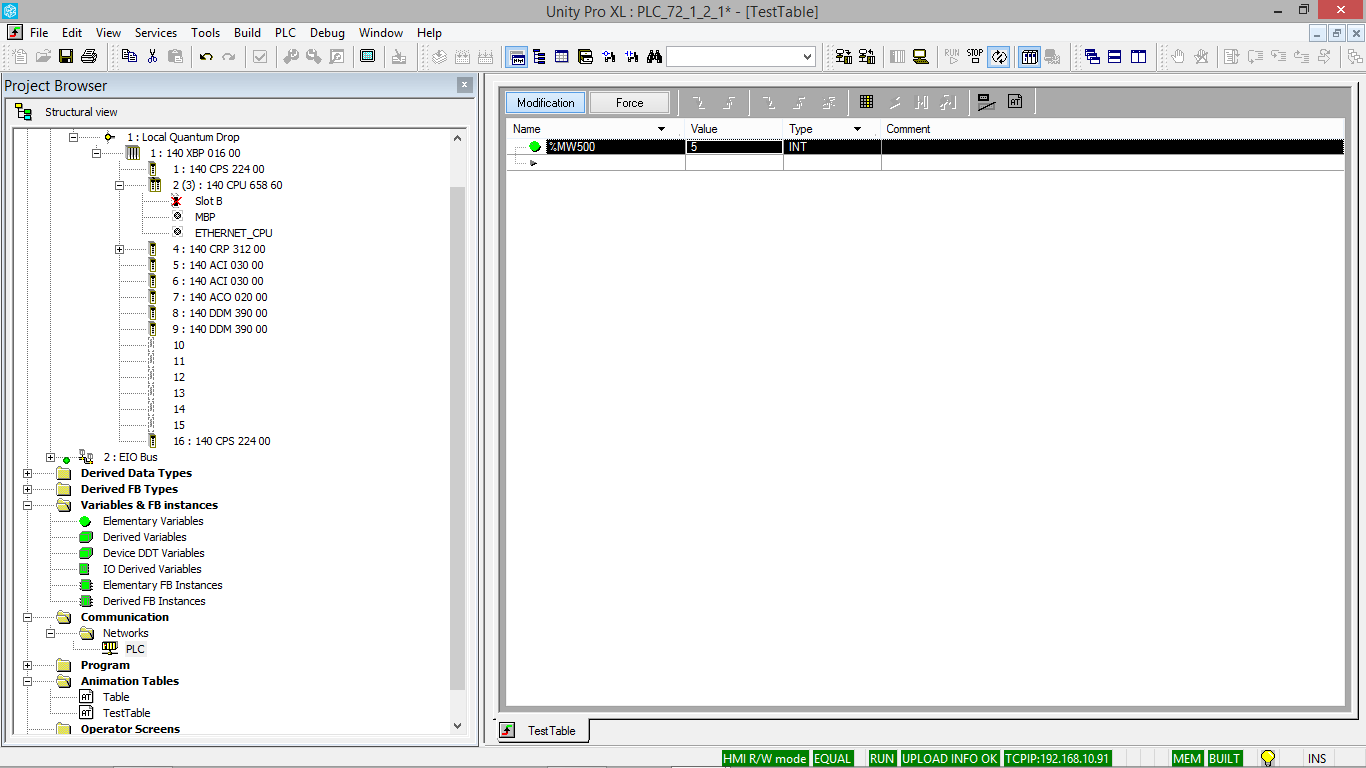Collapse the 140 CPU 658 60 node
This screenshot has width=1366, height=768.
[x=119, y=185]
